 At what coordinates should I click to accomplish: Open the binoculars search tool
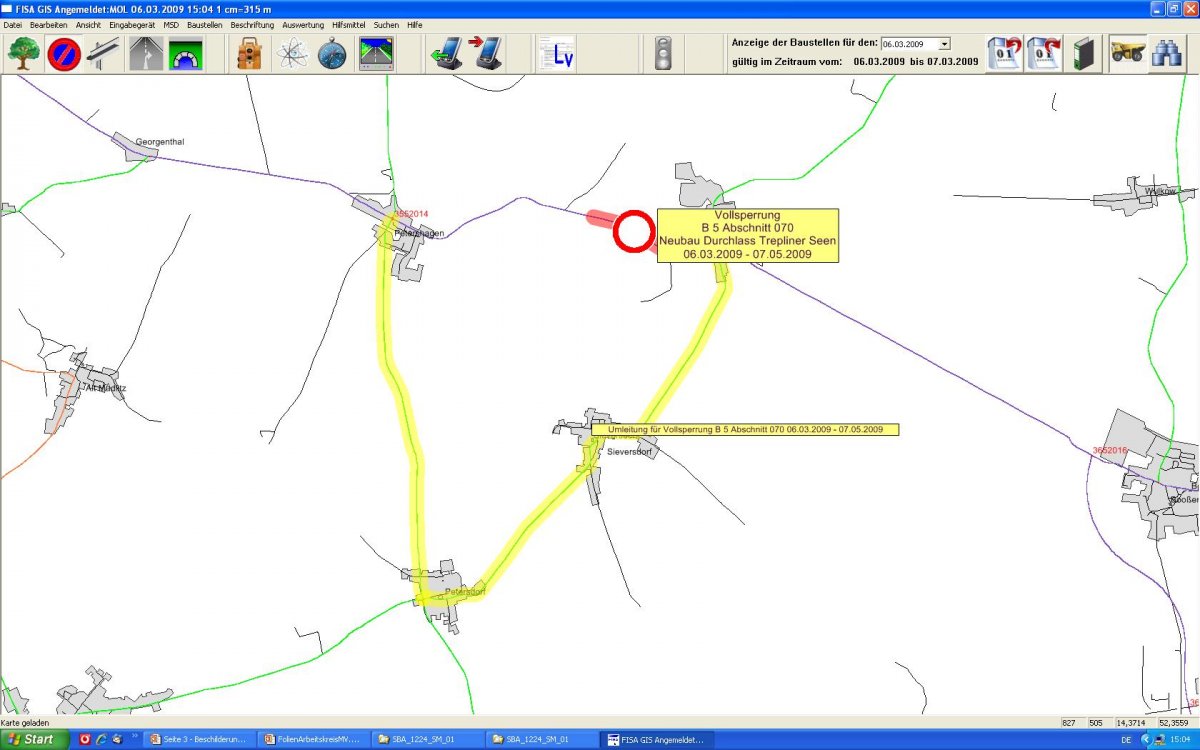pyautogui.click(x=1166, y=53)
